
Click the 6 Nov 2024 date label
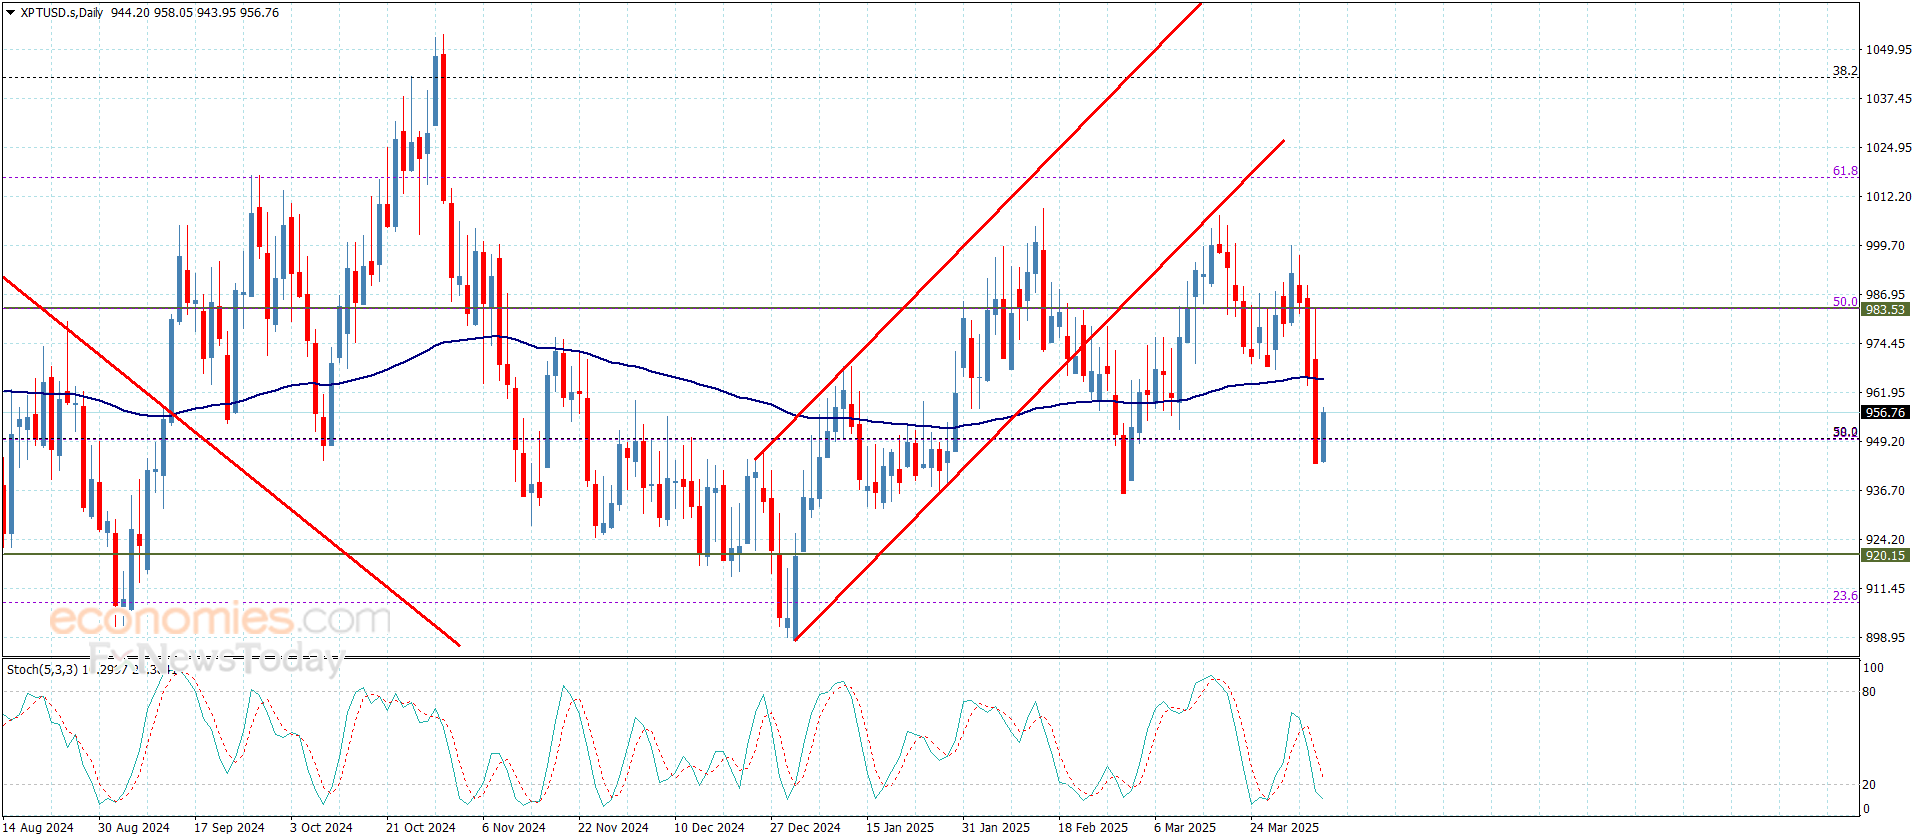tap(514, 827)
